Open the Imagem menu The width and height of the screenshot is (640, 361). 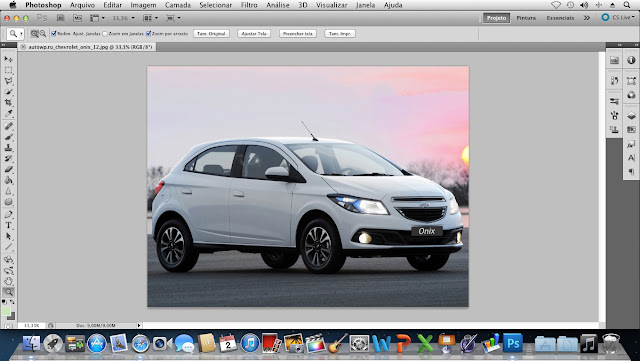[143, 5]
